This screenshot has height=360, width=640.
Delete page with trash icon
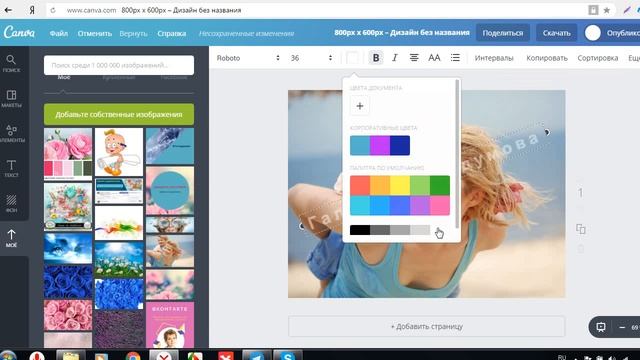pos(580,249)
